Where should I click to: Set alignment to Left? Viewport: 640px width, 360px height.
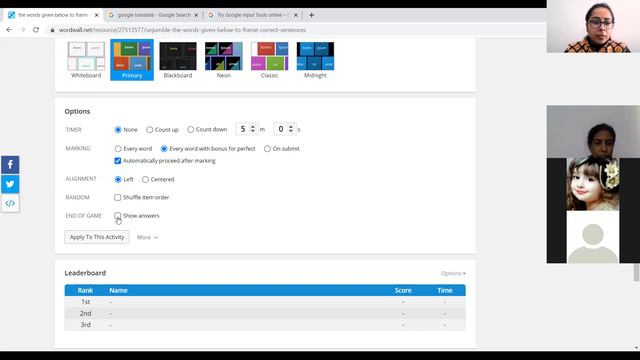click(118, 180)
